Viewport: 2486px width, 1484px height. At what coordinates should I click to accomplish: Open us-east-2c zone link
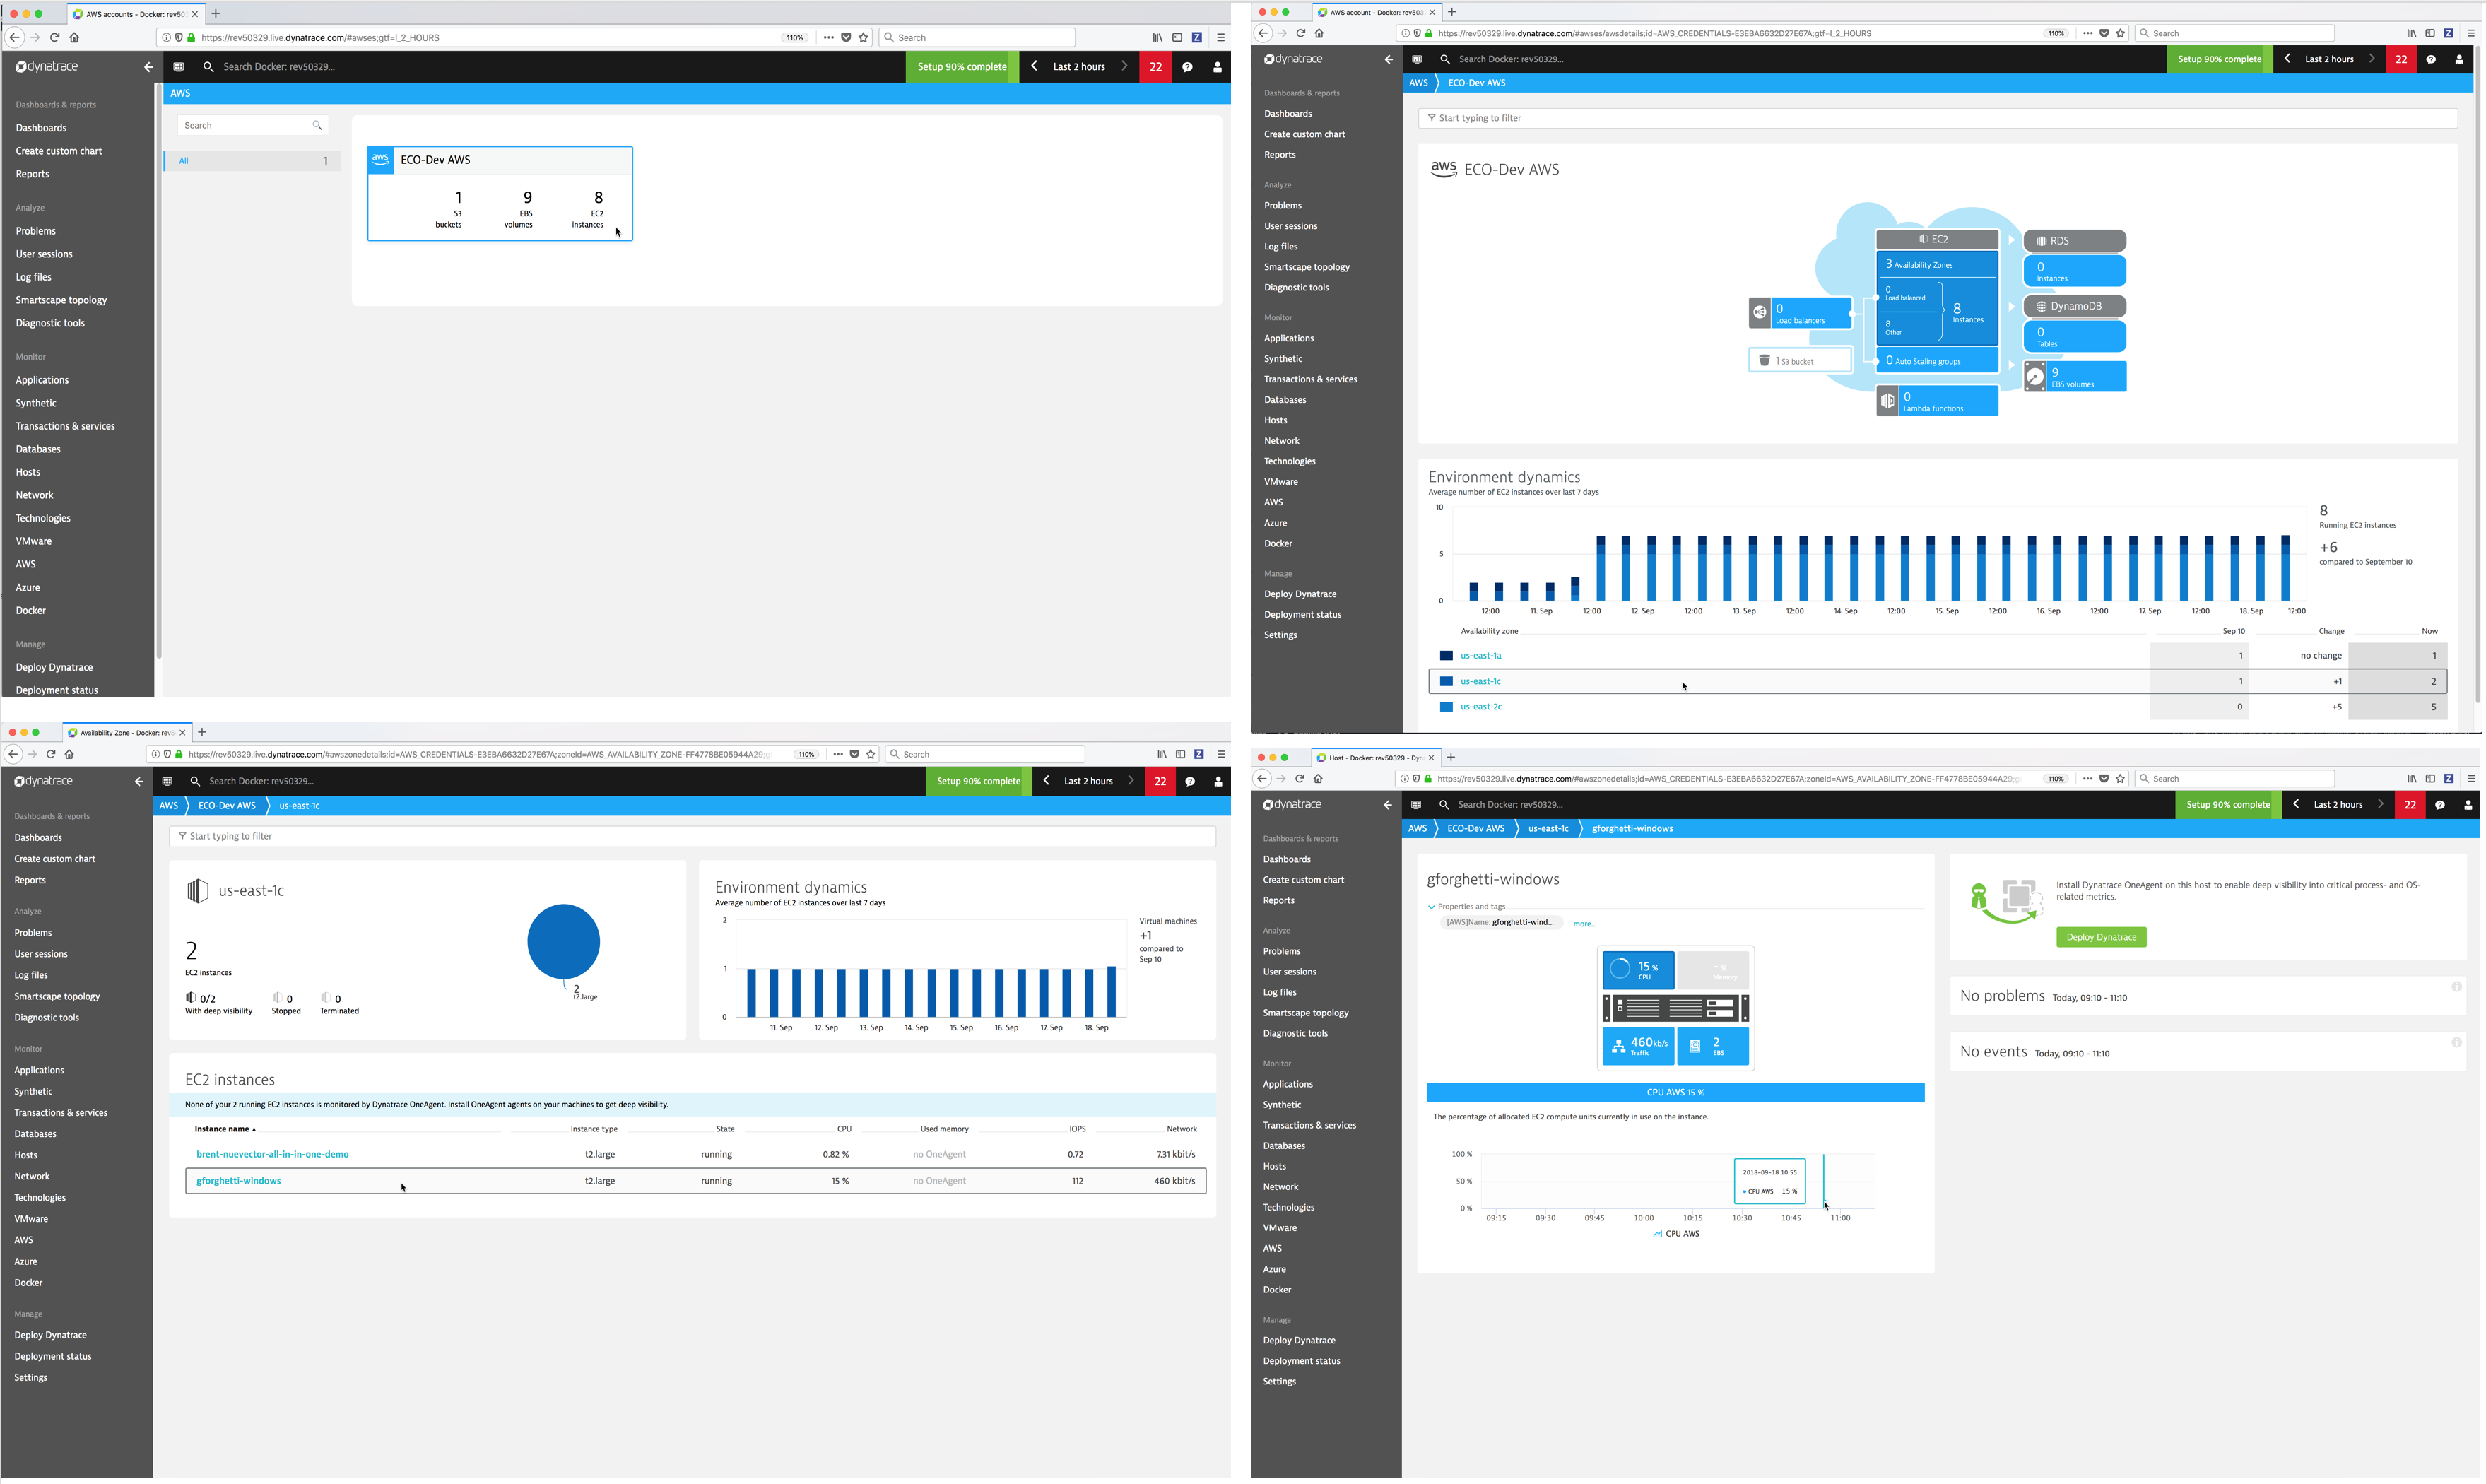tap(1480, 707)
